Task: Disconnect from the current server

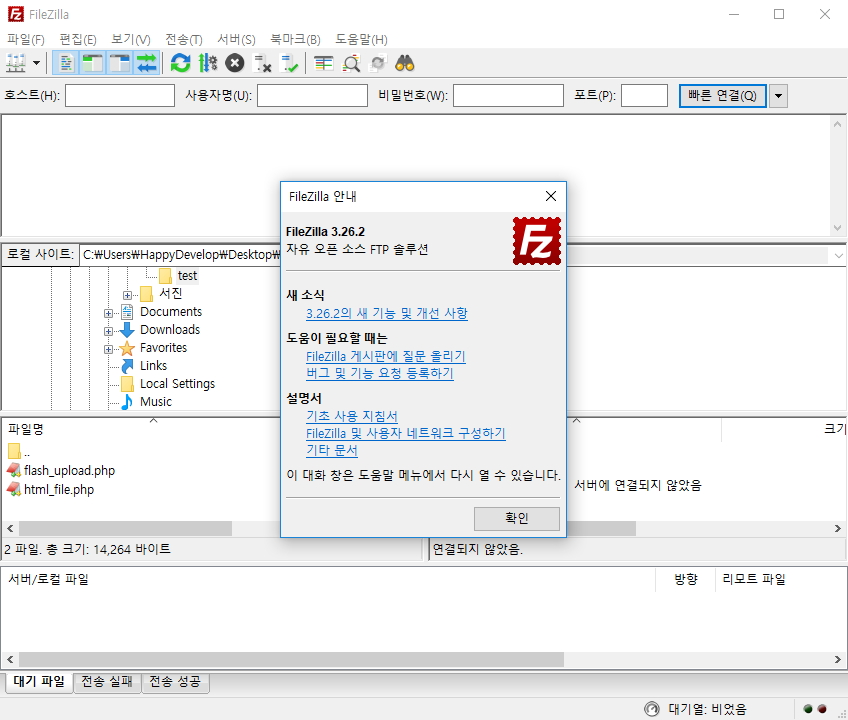Action: [x=262, y=63]
